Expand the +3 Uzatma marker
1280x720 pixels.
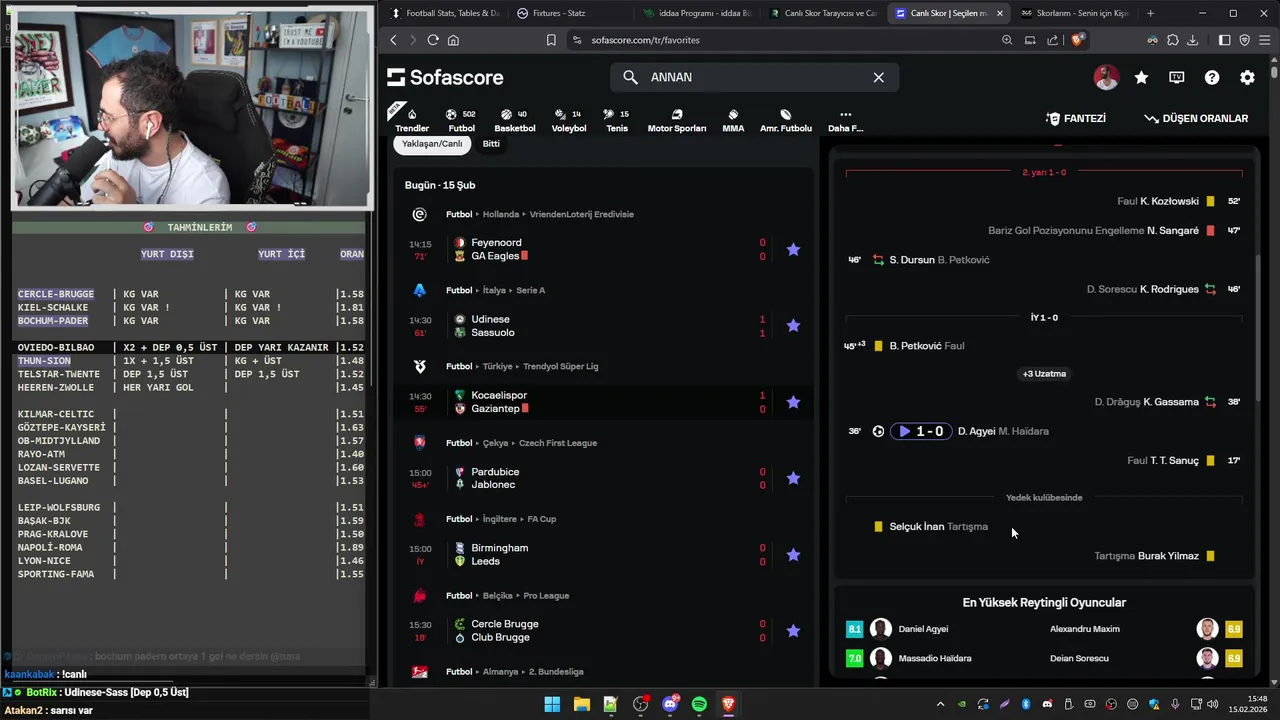coord(1044,374)
